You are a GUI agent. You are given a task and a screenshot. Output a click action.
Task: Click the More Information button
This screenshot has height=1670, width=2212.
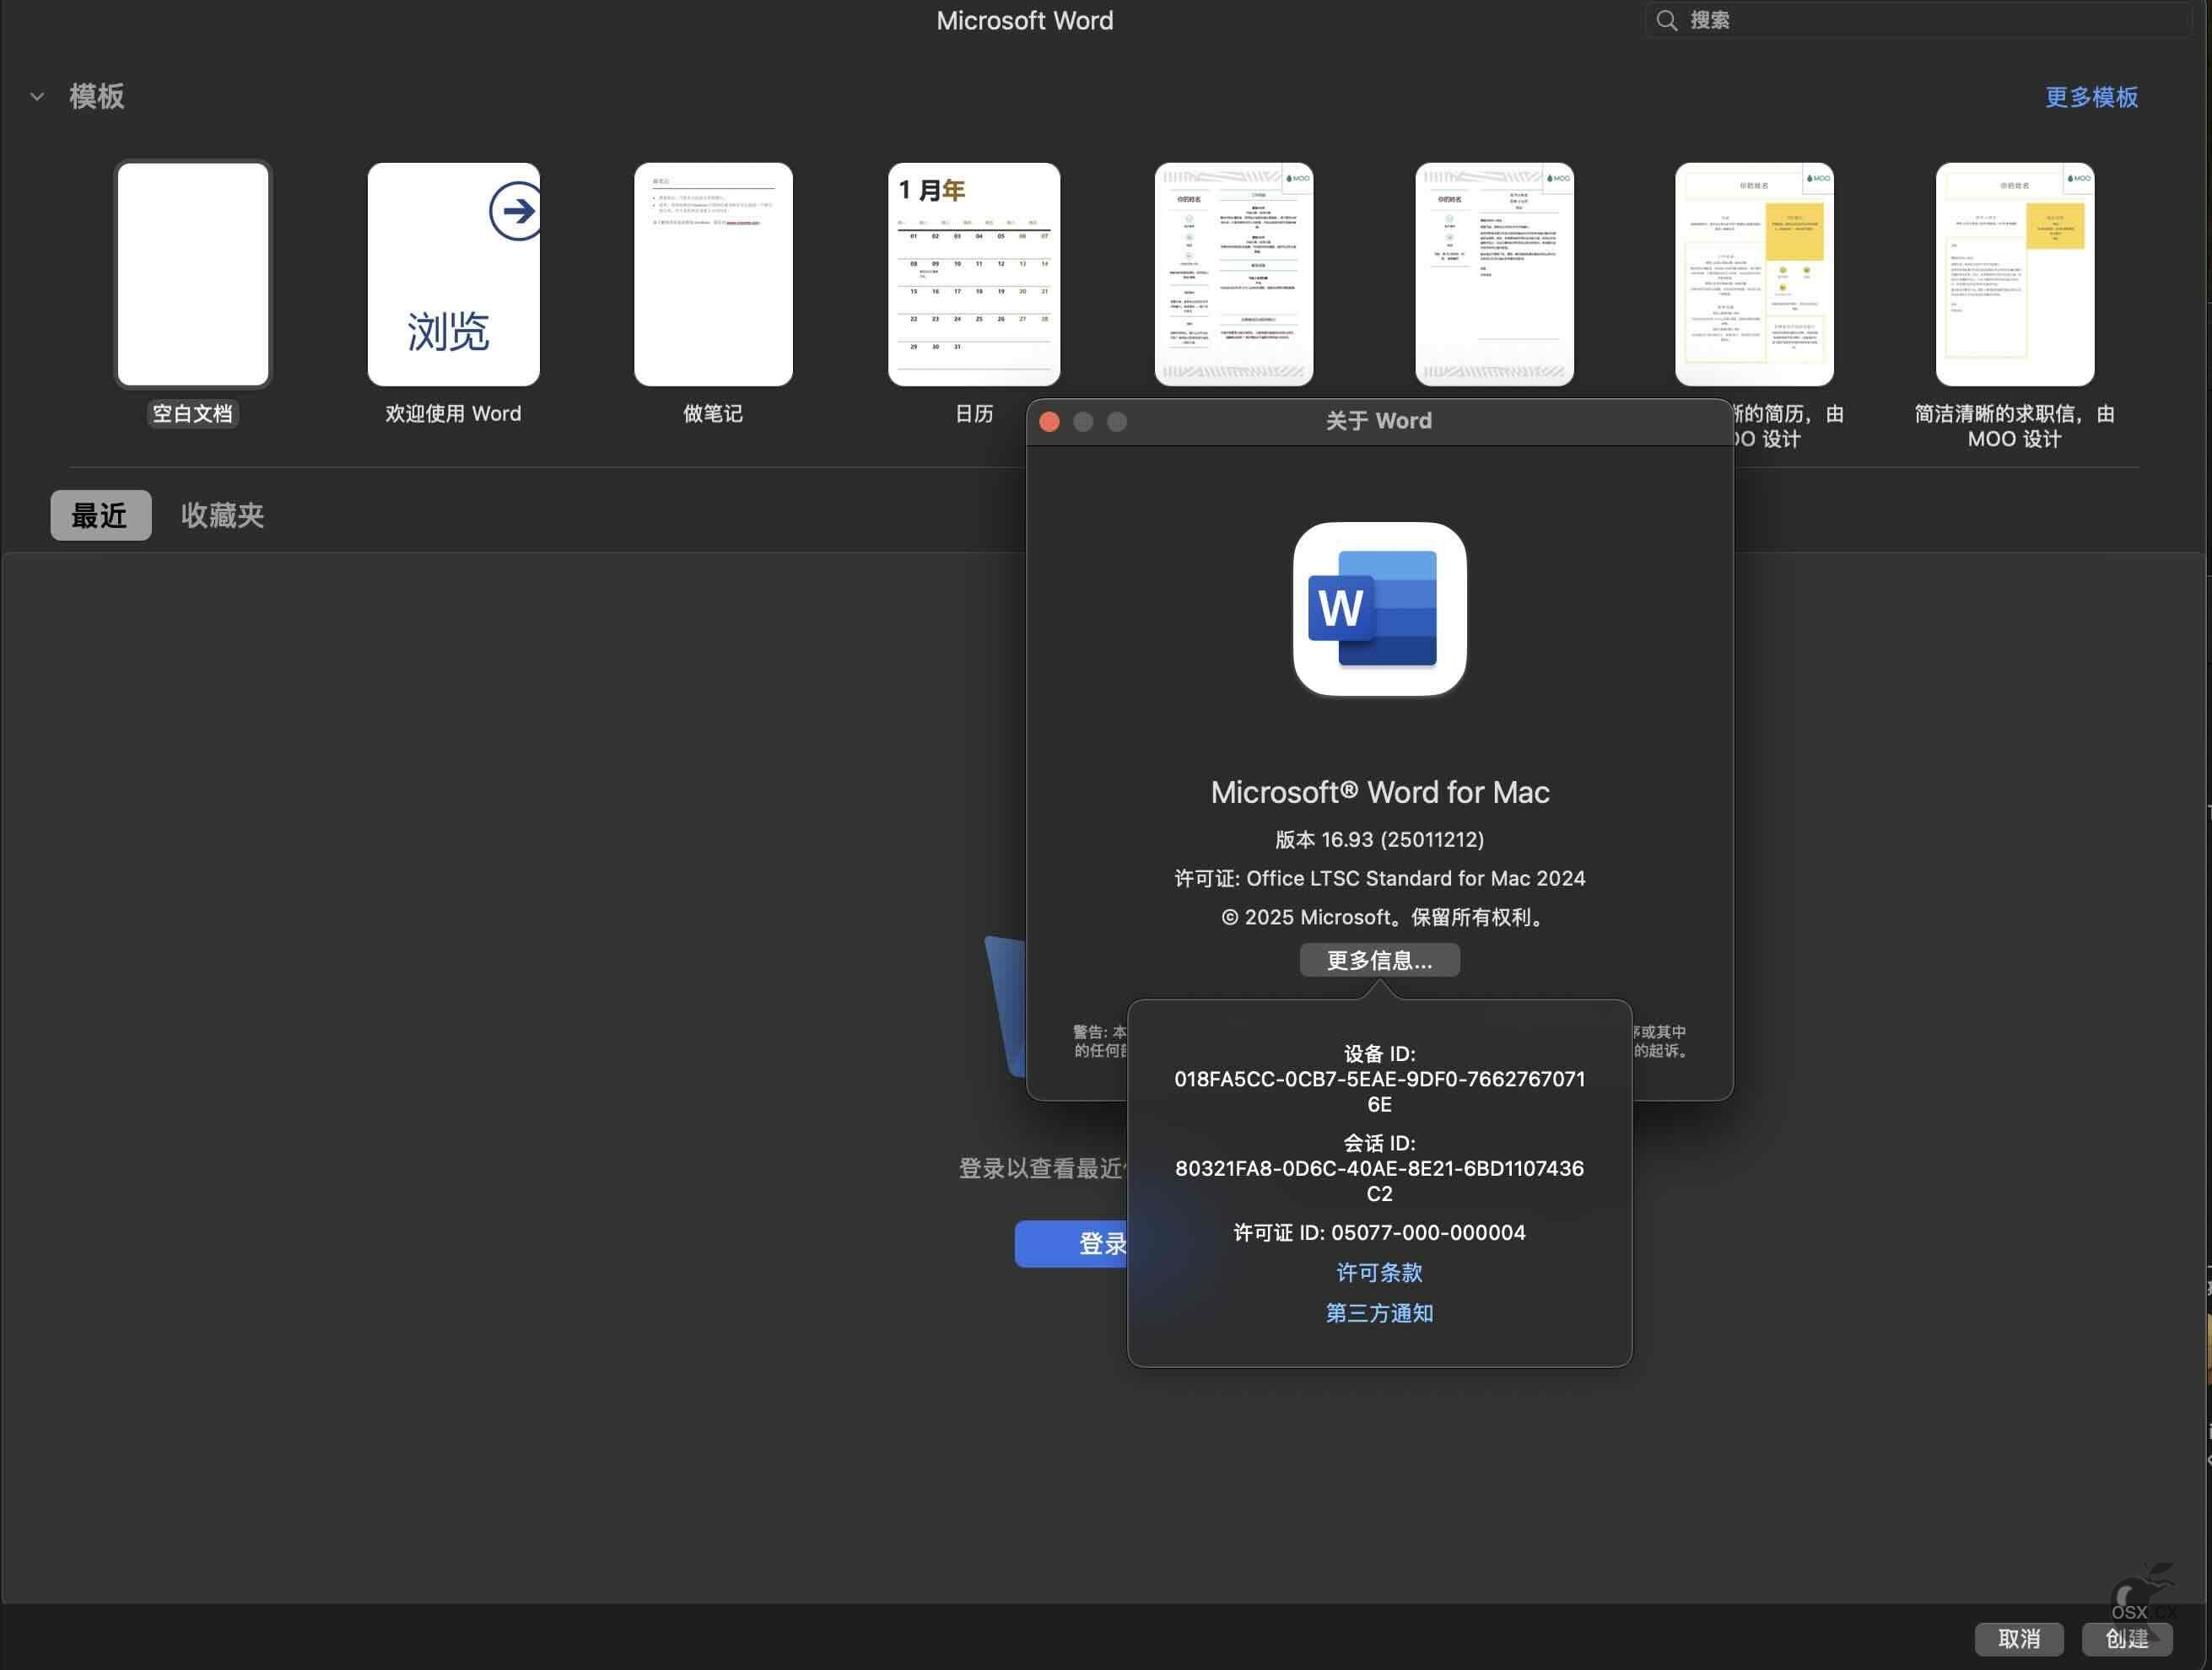(1379, 960)
